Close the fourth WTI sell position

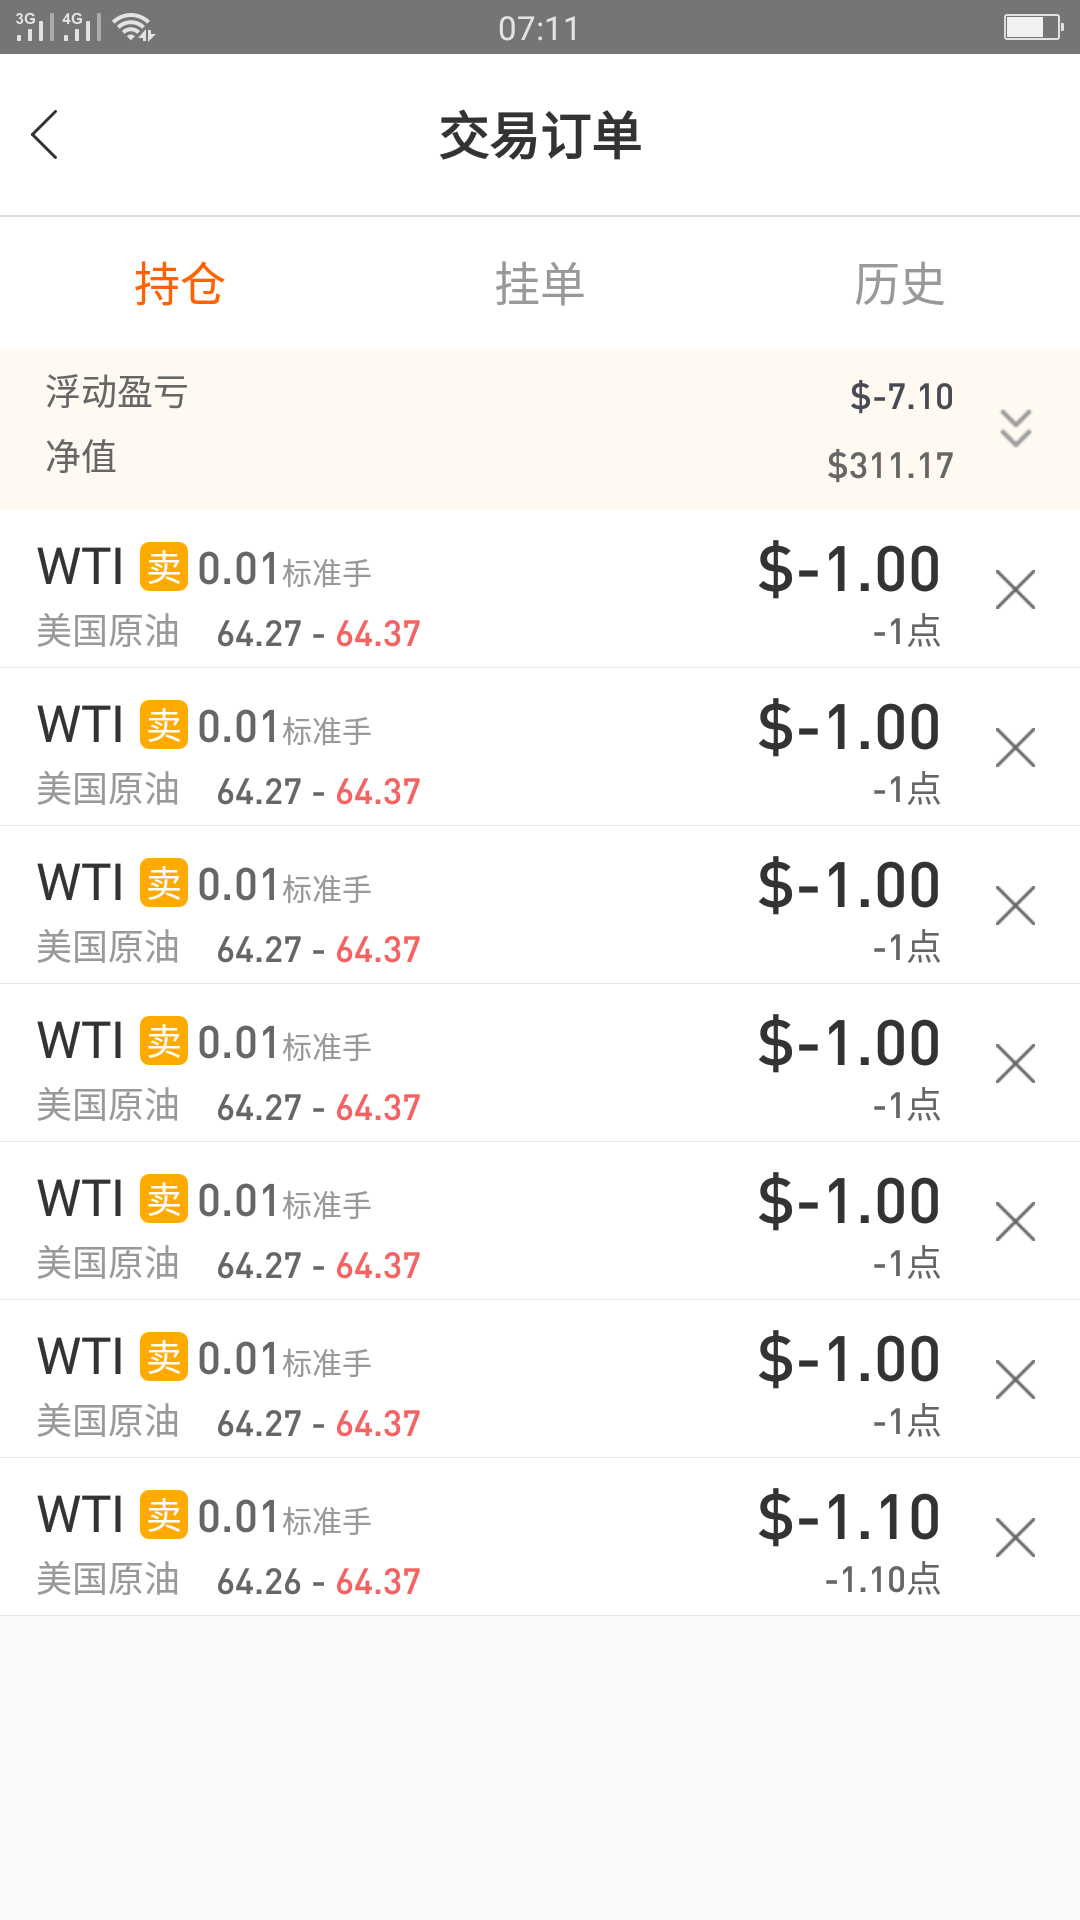coord(1015,1064)
